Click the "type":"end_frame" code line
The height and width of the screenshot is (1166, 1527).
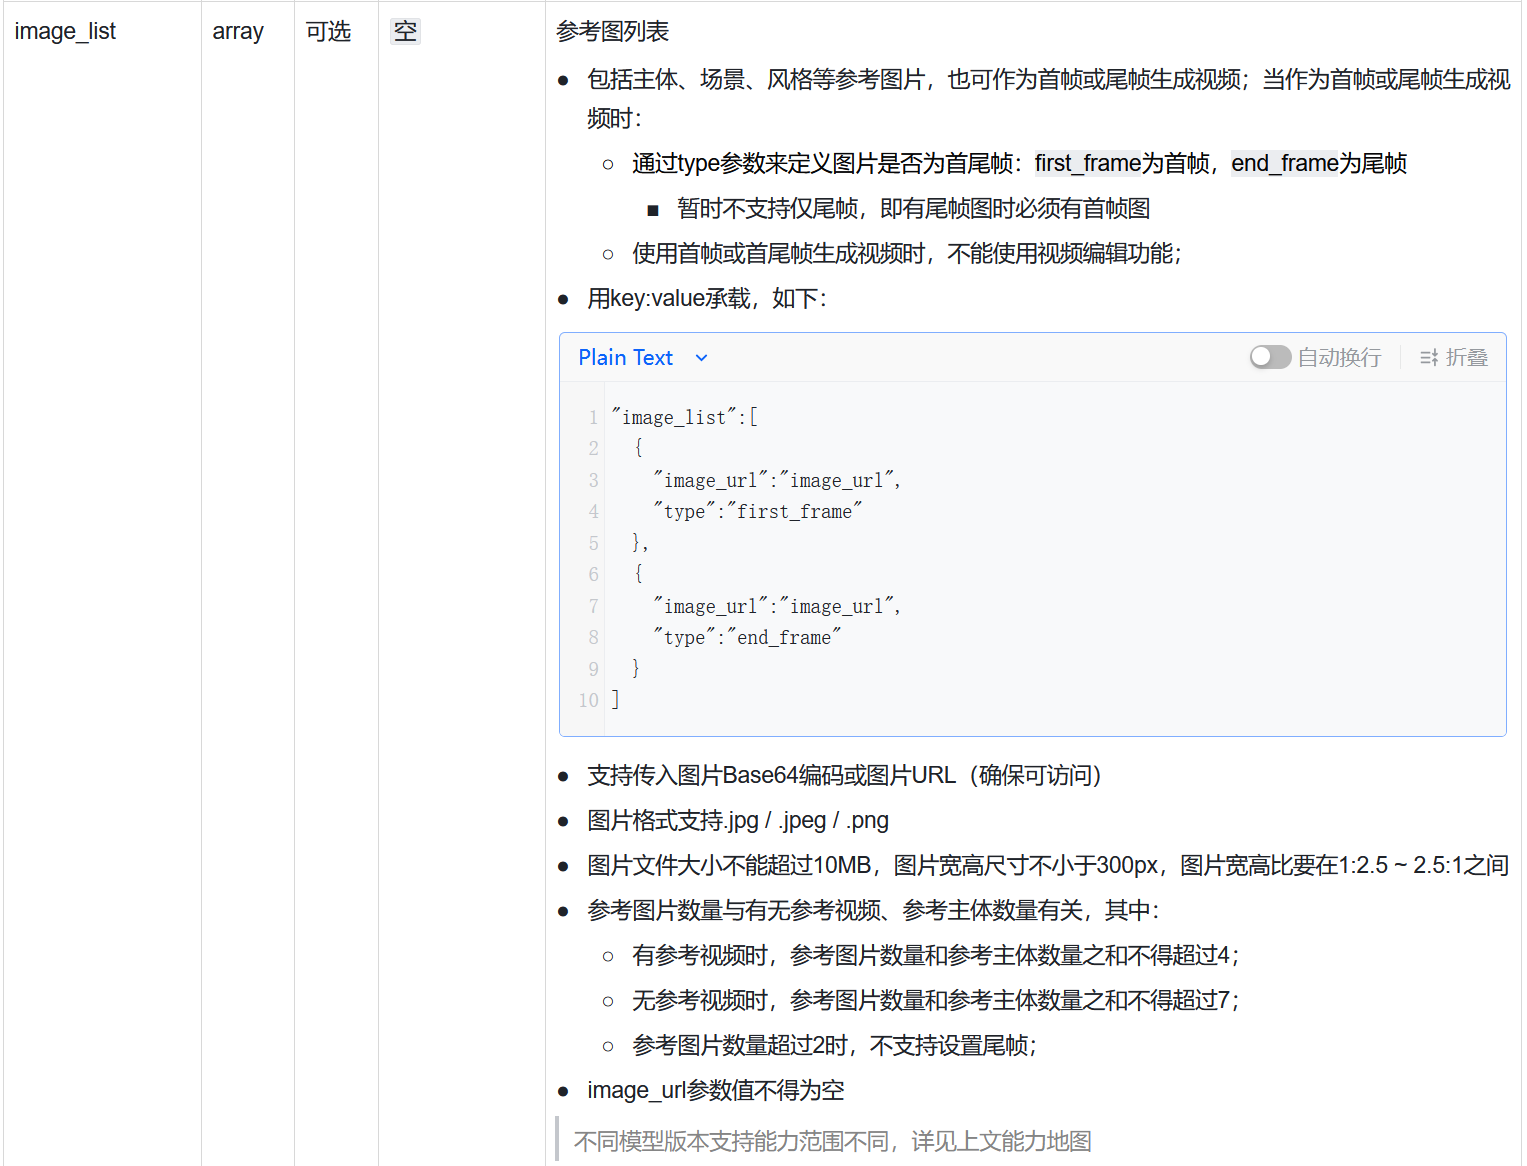[747, 638]
